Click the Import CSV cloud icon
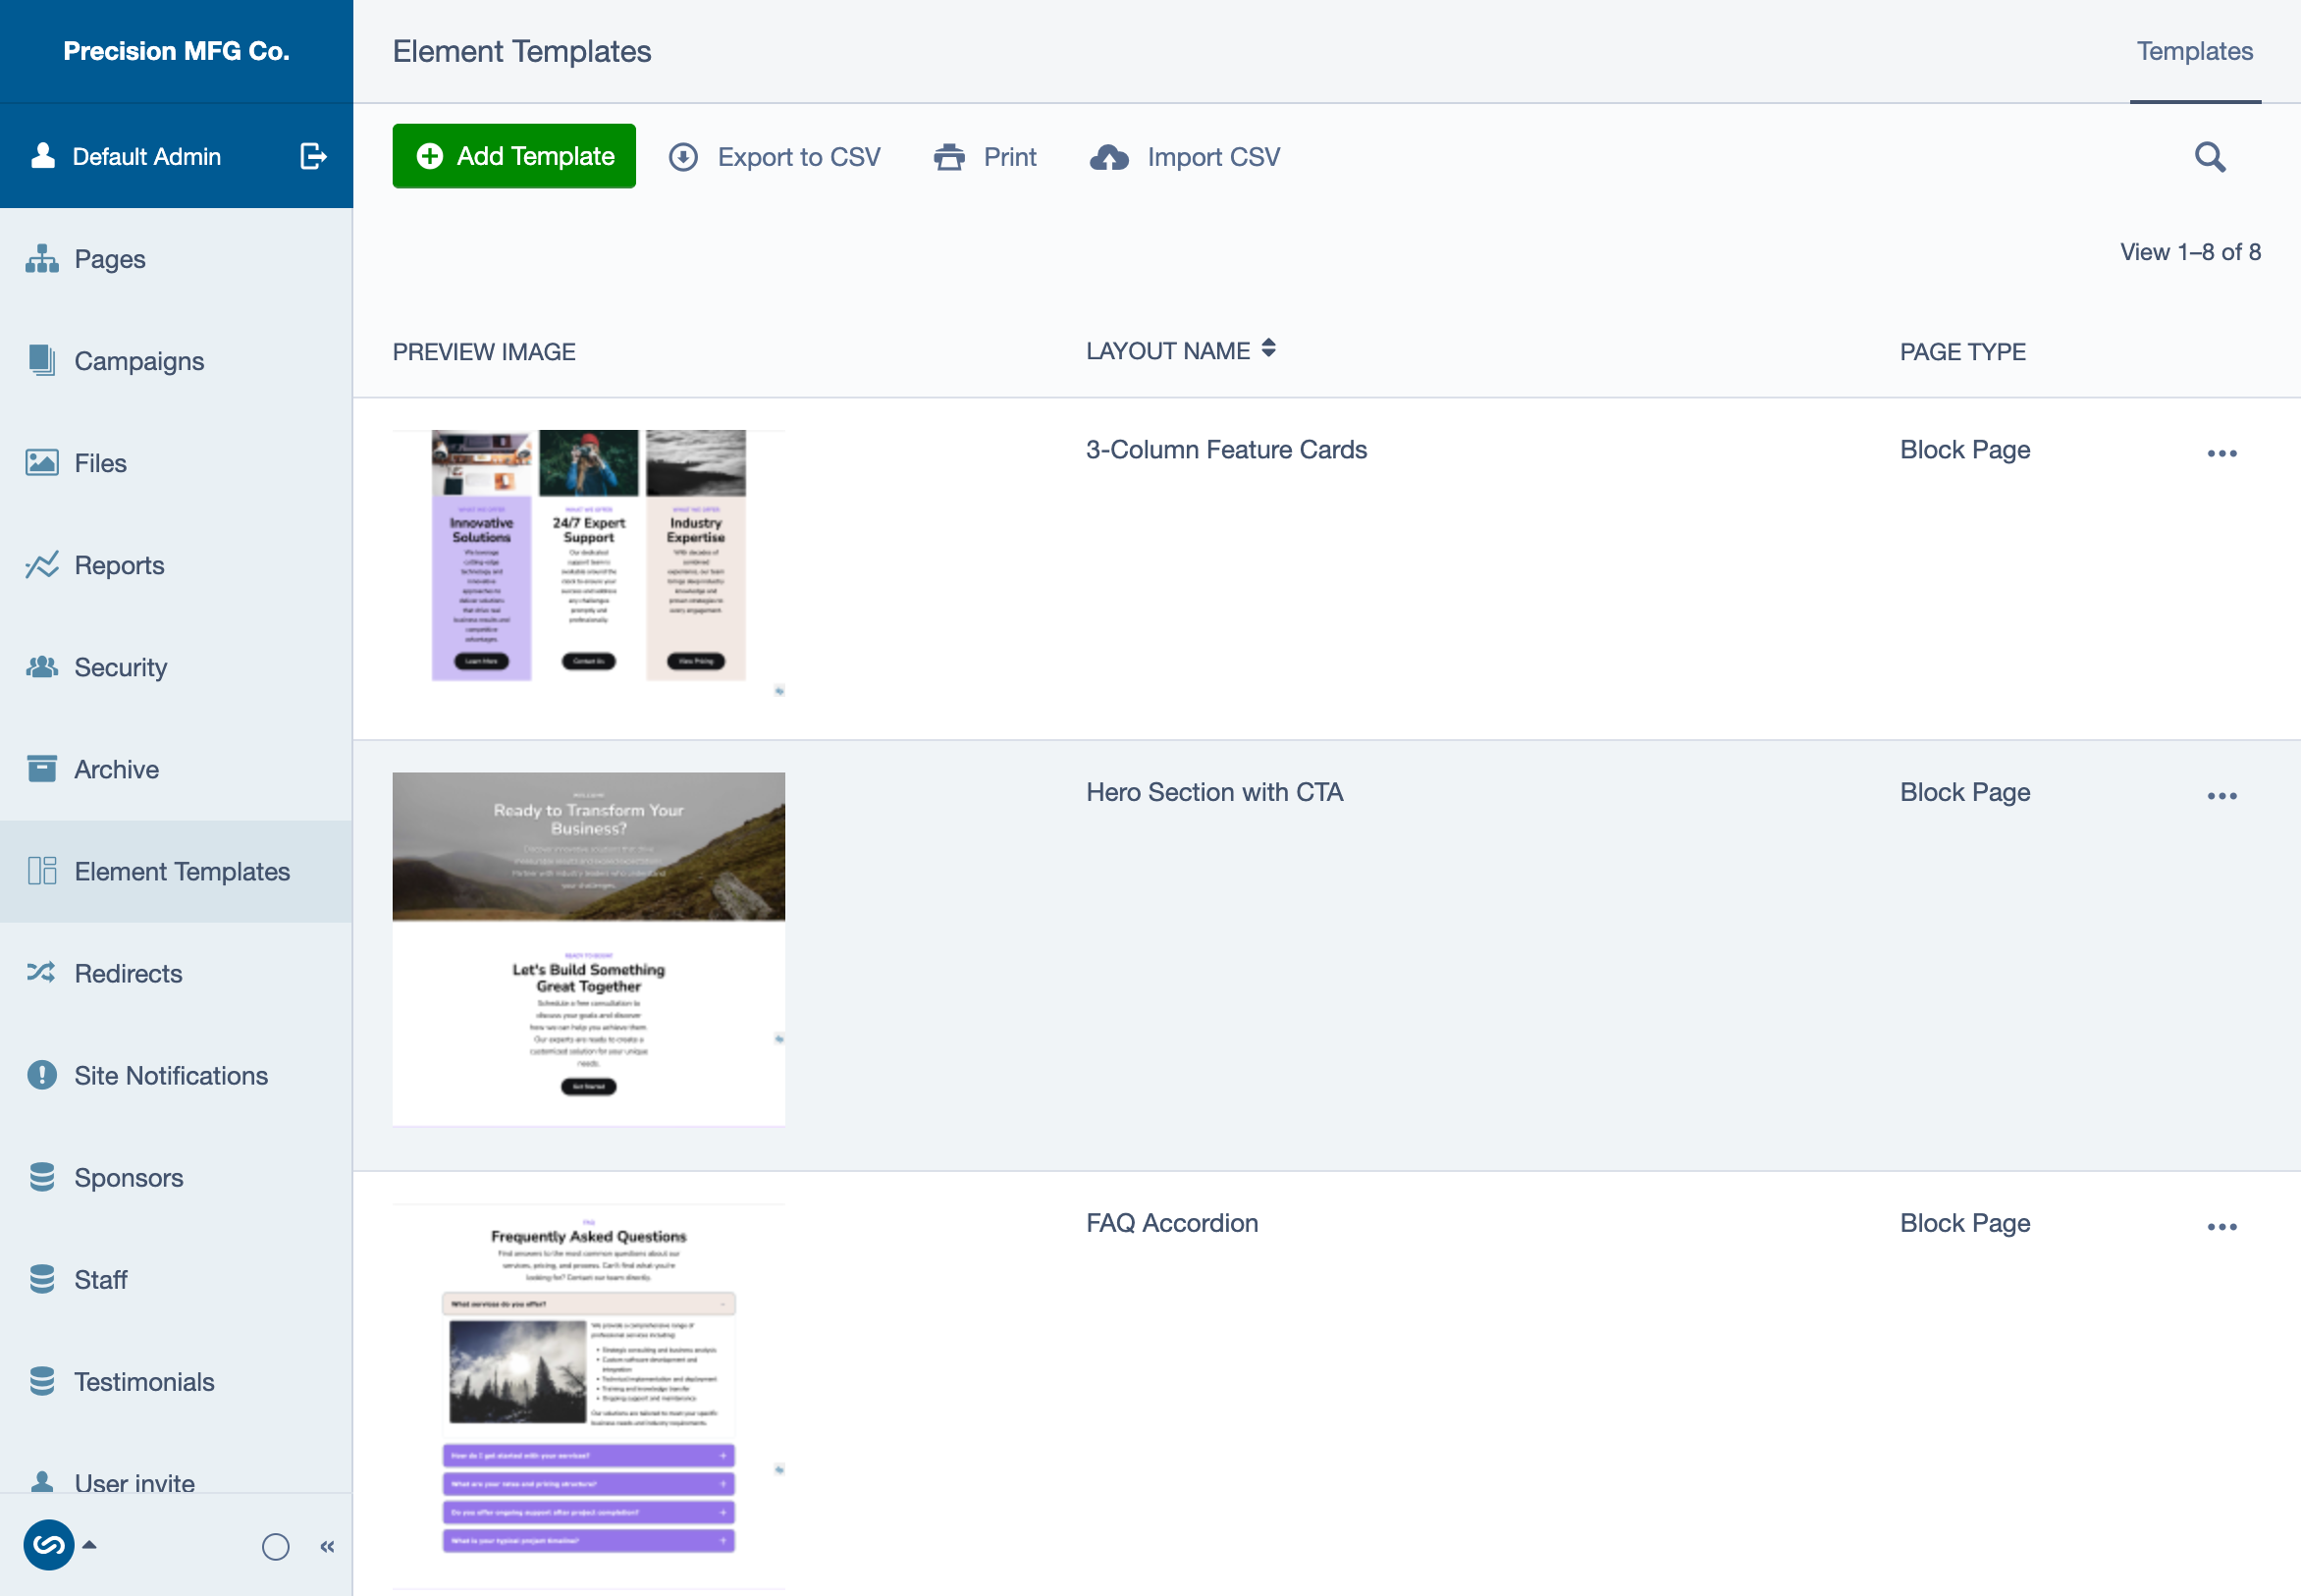 (1109, 157)
